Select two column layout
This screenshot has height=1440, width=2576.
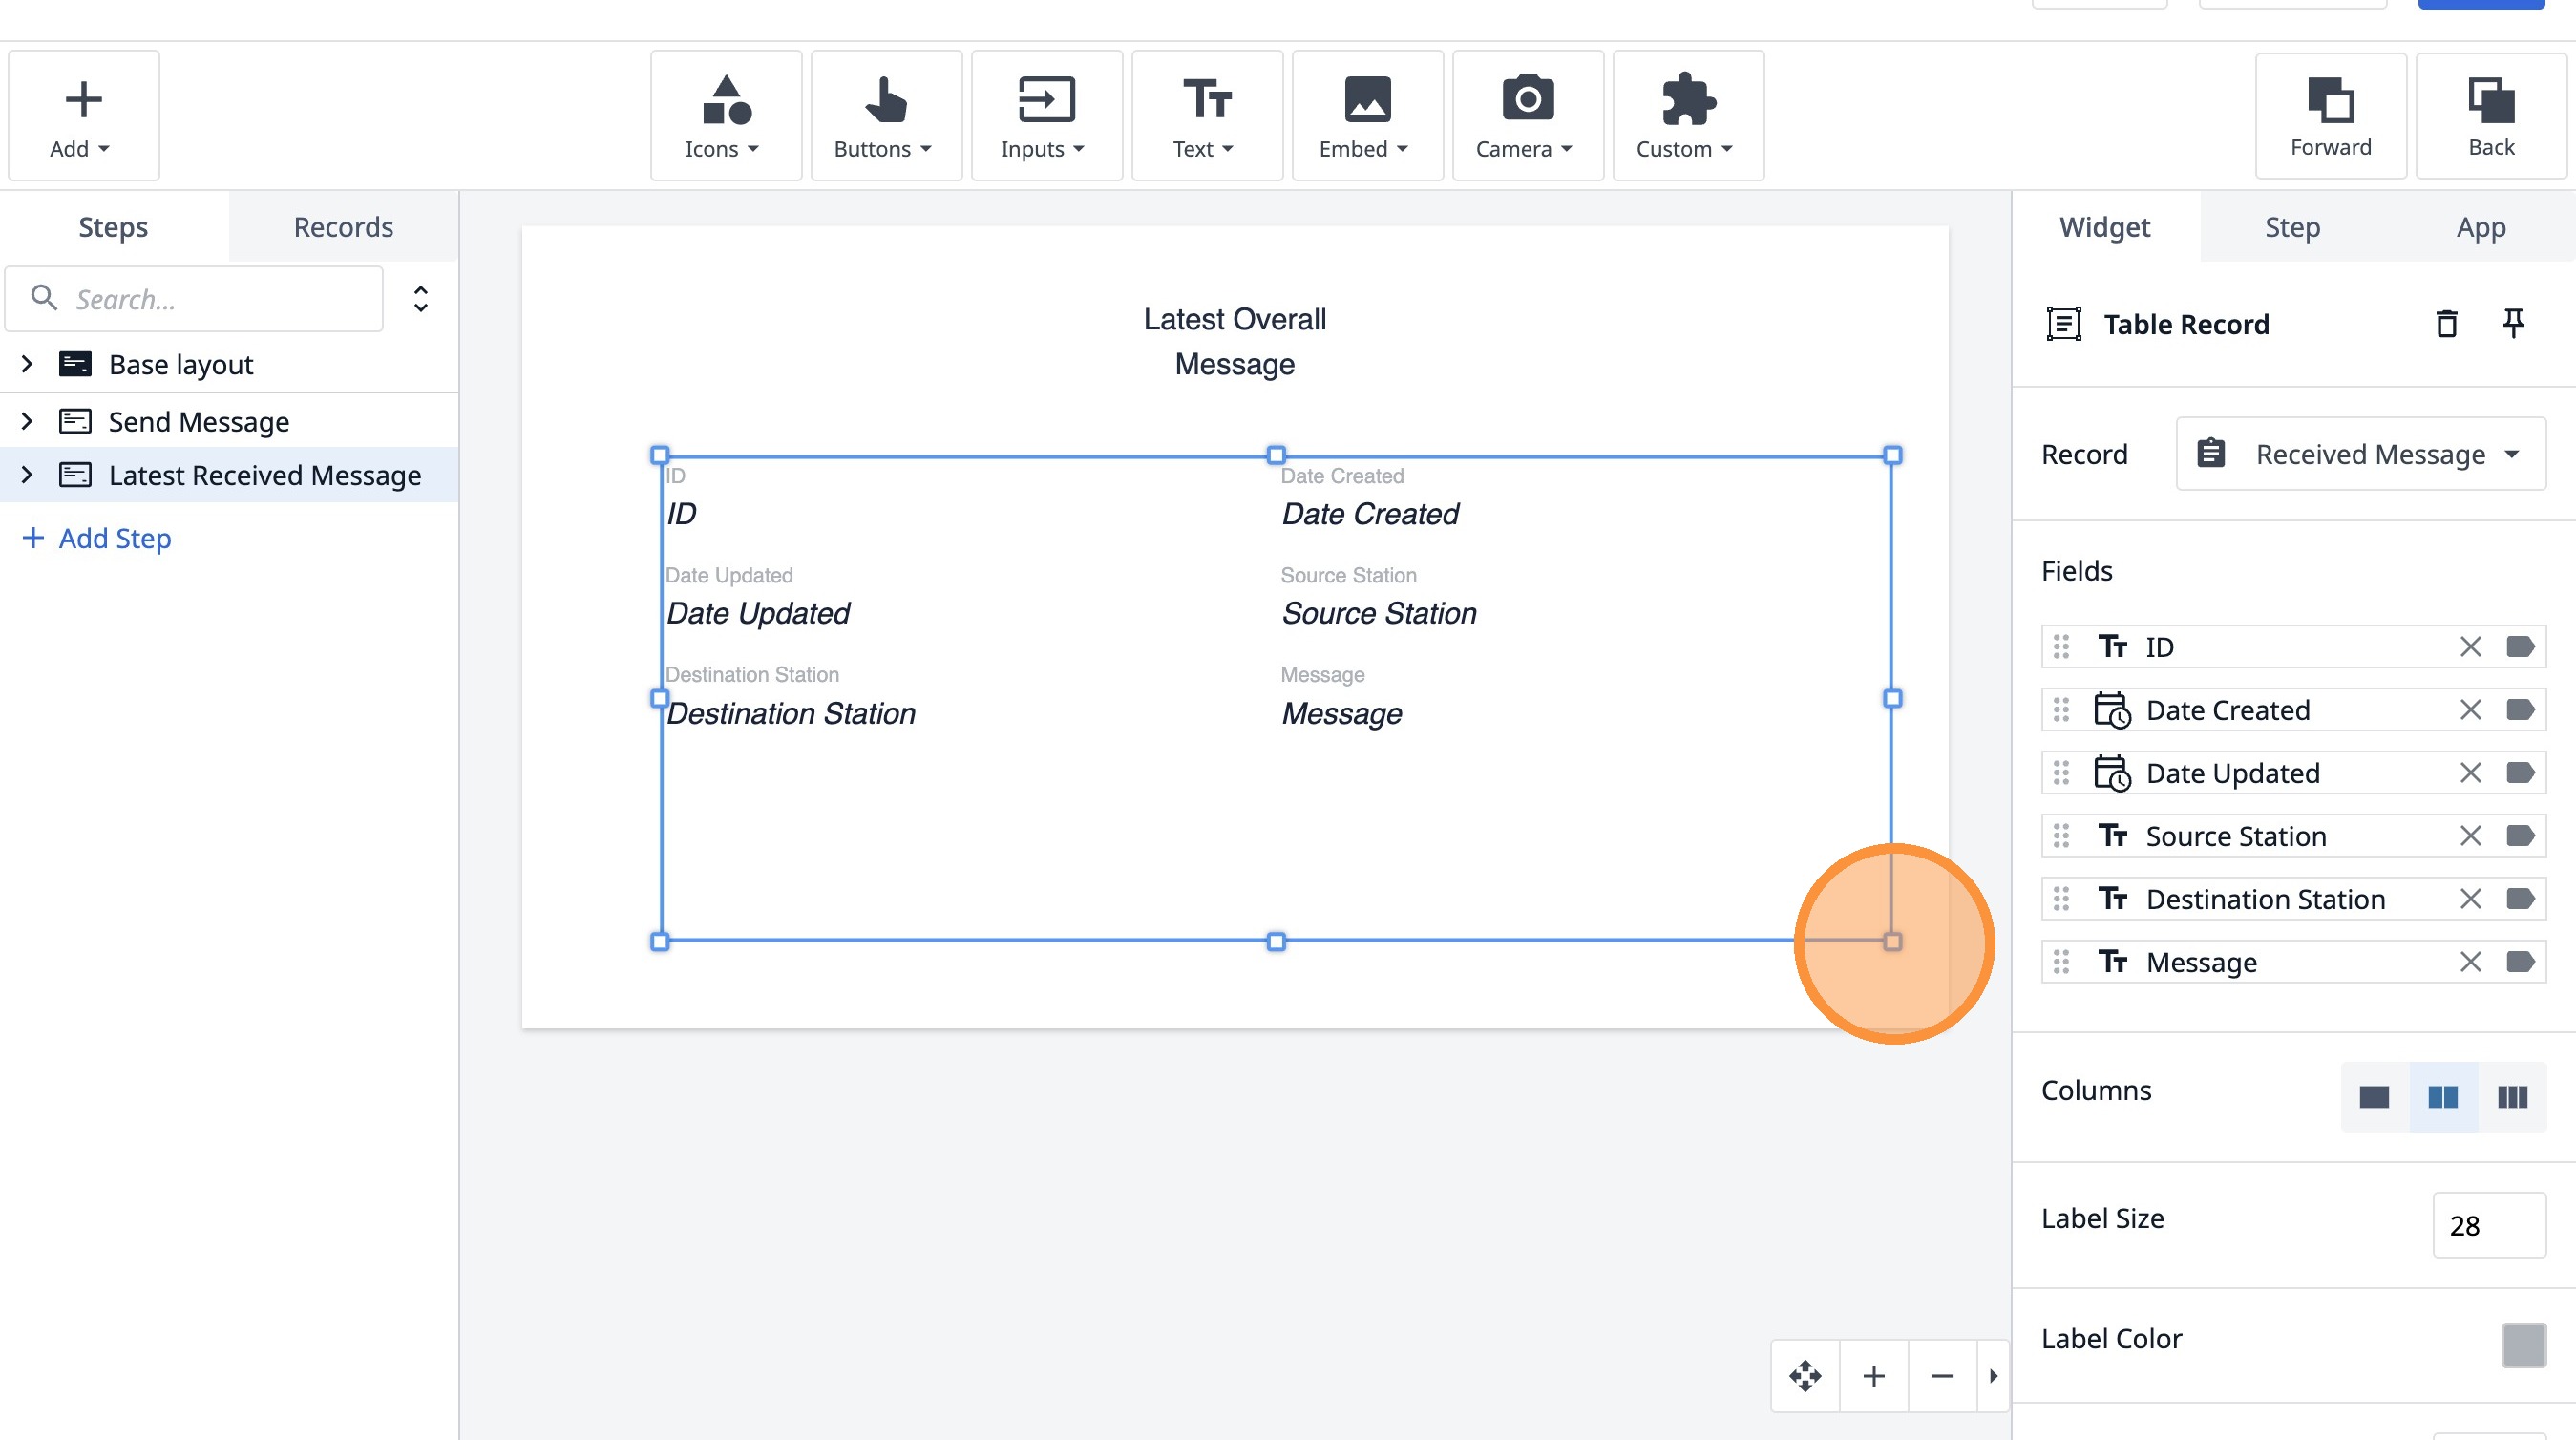[x=2443, y=1097]
